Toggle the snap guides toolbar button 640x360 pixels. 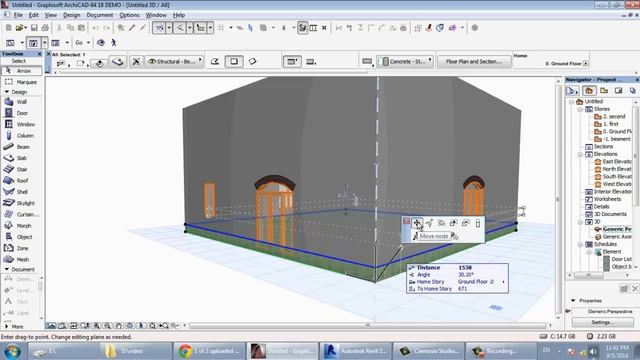[x=180, y=28]
